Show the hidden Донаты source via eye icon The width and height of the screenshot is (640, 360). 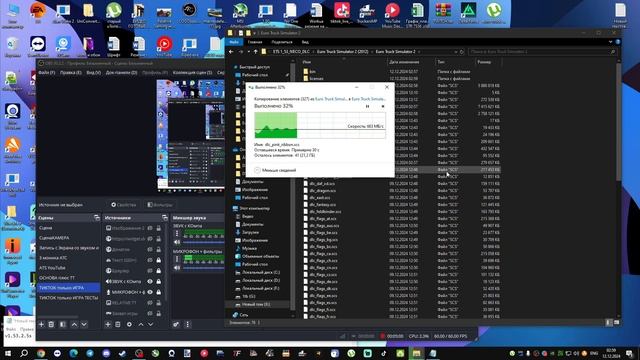pos(150,249)
